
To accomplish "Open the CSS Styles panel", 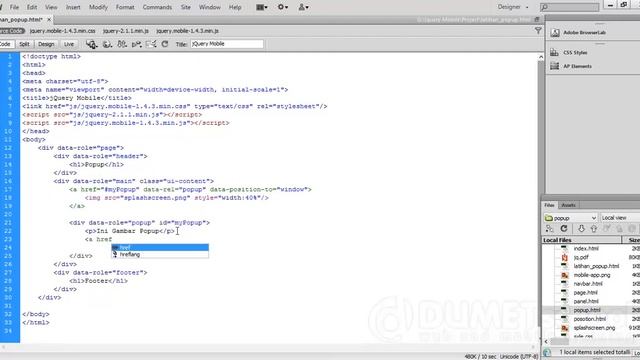I will point(575,53).
